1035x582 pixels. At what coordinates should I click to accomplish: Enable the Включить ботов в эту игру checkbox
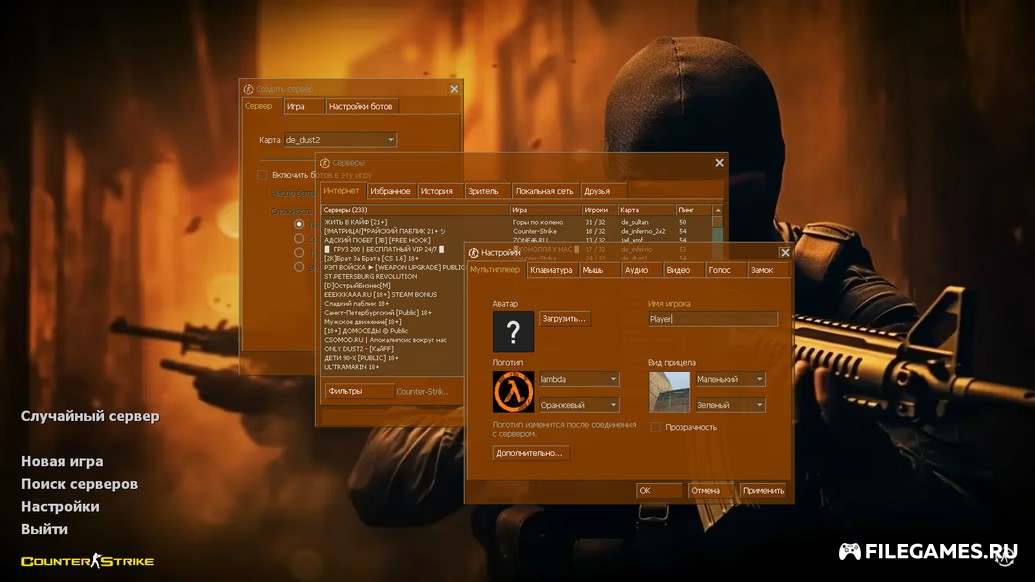click(262, 175)
